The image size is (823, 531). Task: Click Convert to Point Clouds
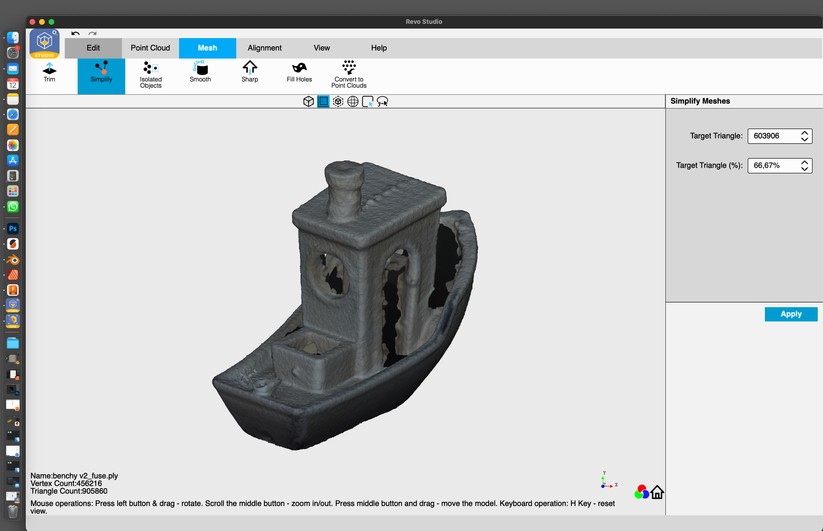coord(349,74)
